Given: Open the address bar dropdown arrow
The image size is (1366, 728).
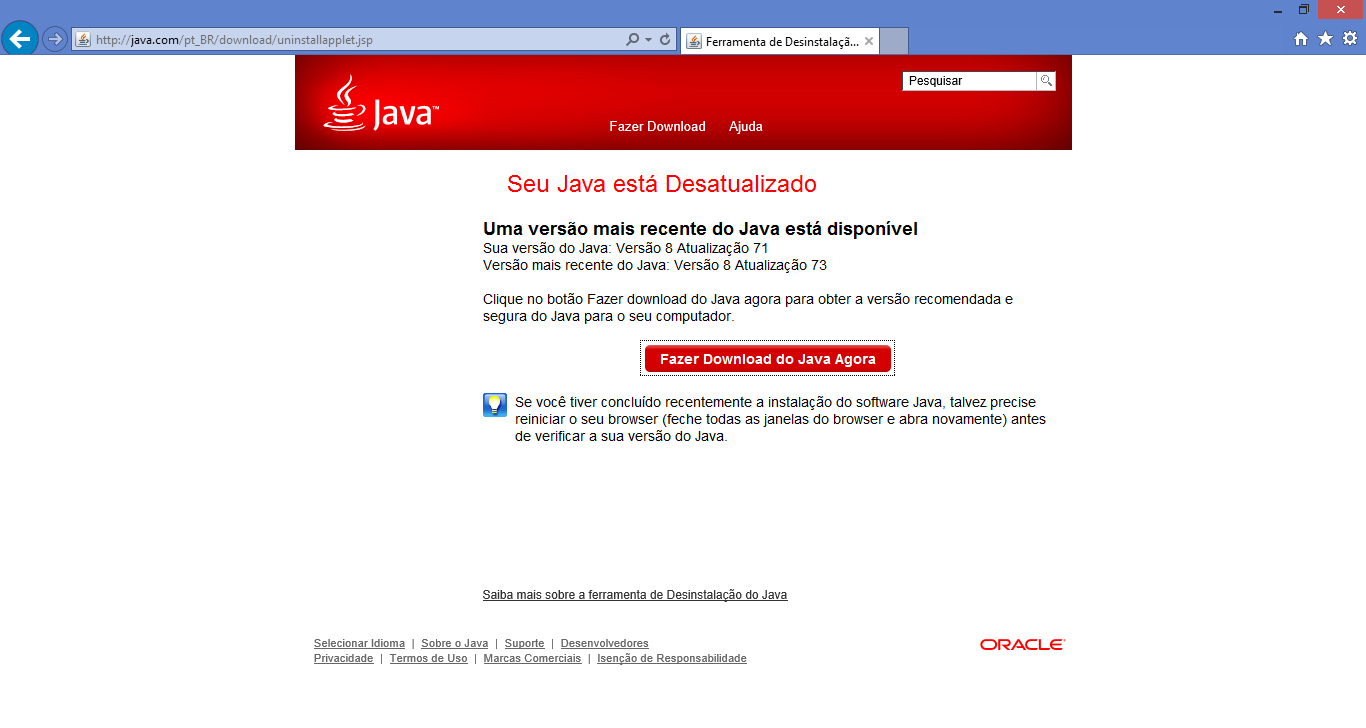Looking at the screenshot, I should (649, 40).
